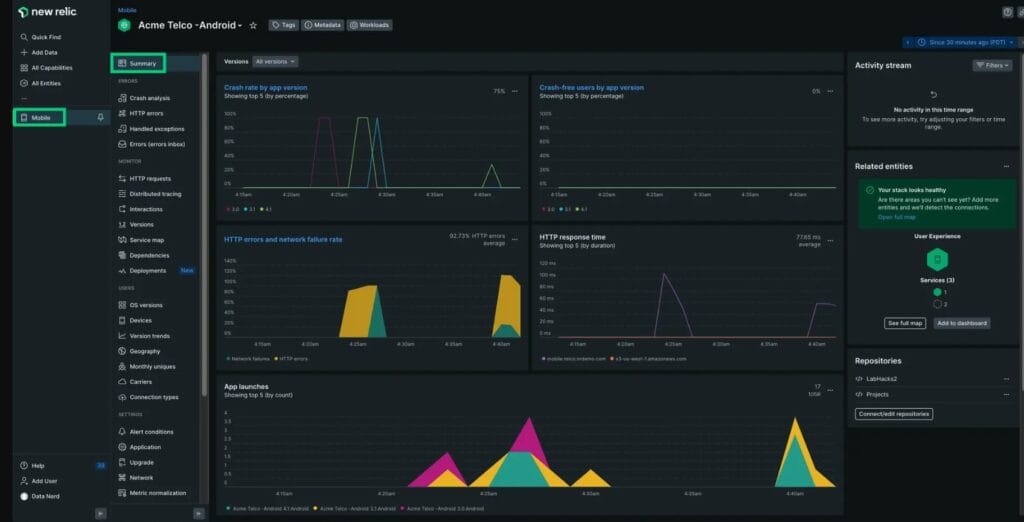
Task: Click Add Data in sidebar
Action: (x=39, y=52)
